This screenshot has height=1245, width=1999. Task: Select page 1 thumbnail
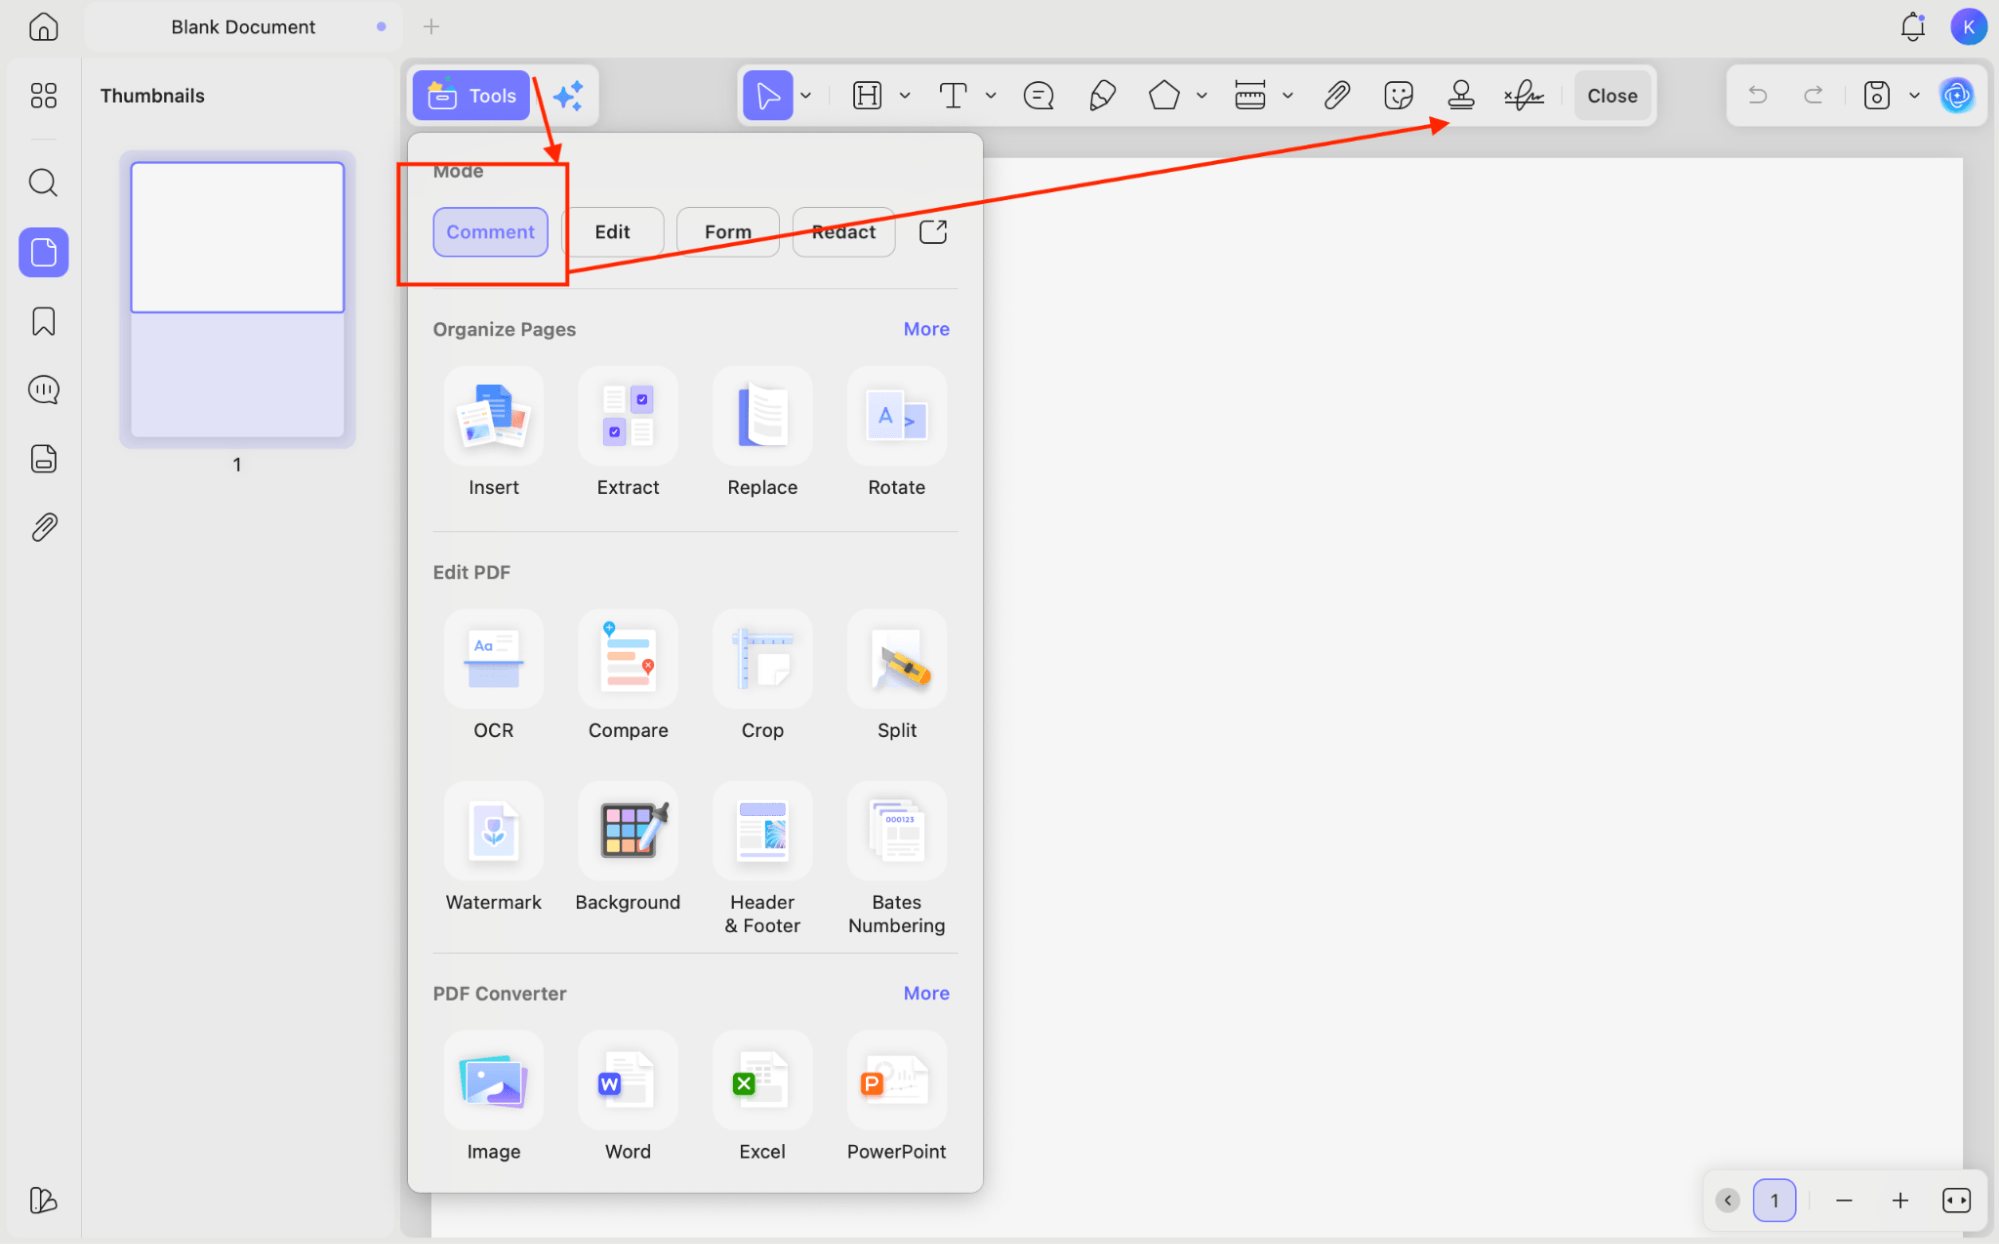(237, 300)
